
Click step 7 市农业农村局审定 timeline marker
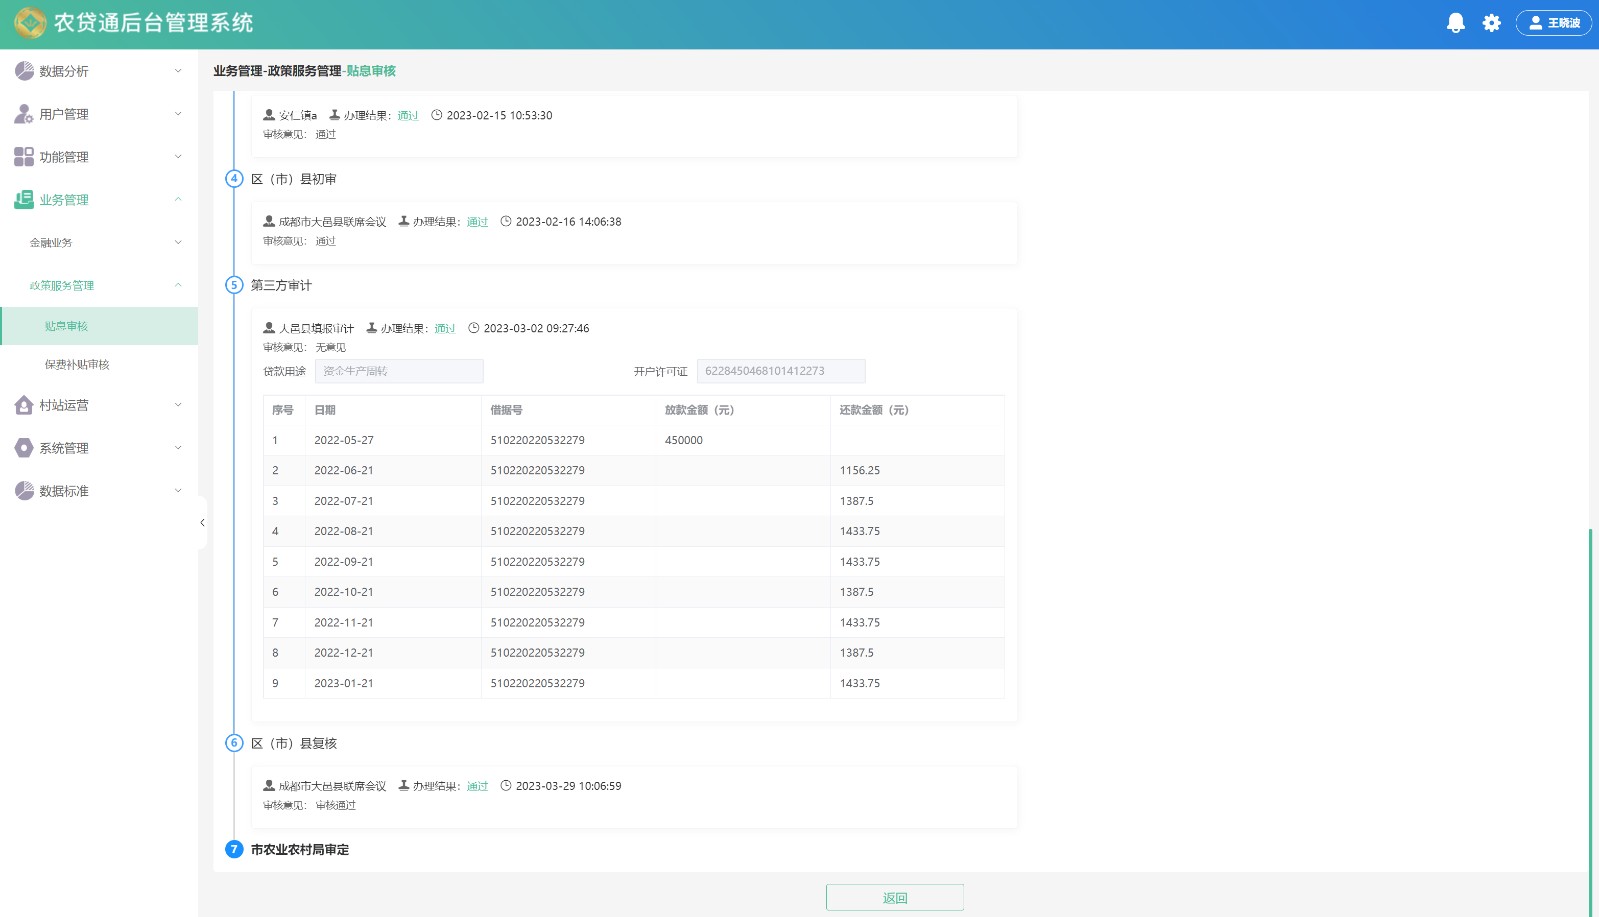tap(234, 849)
